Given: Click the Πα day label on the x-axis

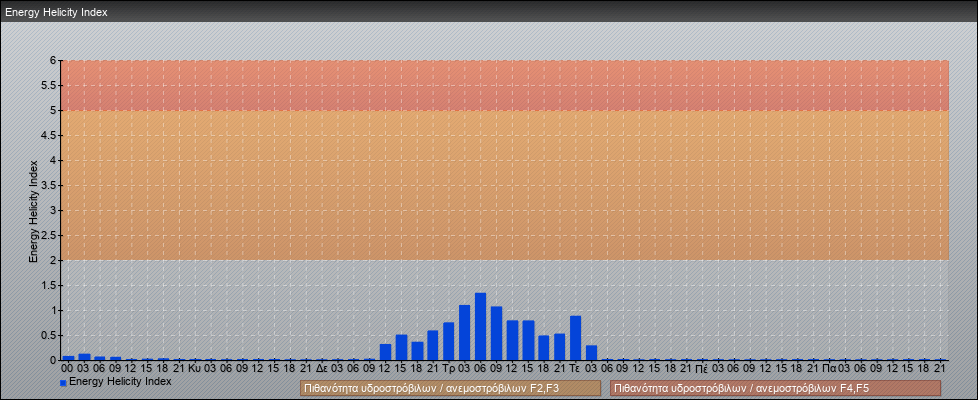Looking at the screenshot, I should point(829,368).
